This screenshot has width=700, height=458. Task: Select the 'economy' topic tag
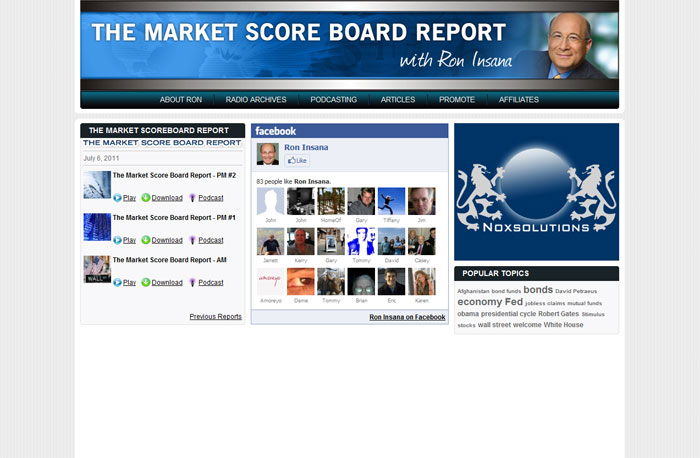(479, 302)
